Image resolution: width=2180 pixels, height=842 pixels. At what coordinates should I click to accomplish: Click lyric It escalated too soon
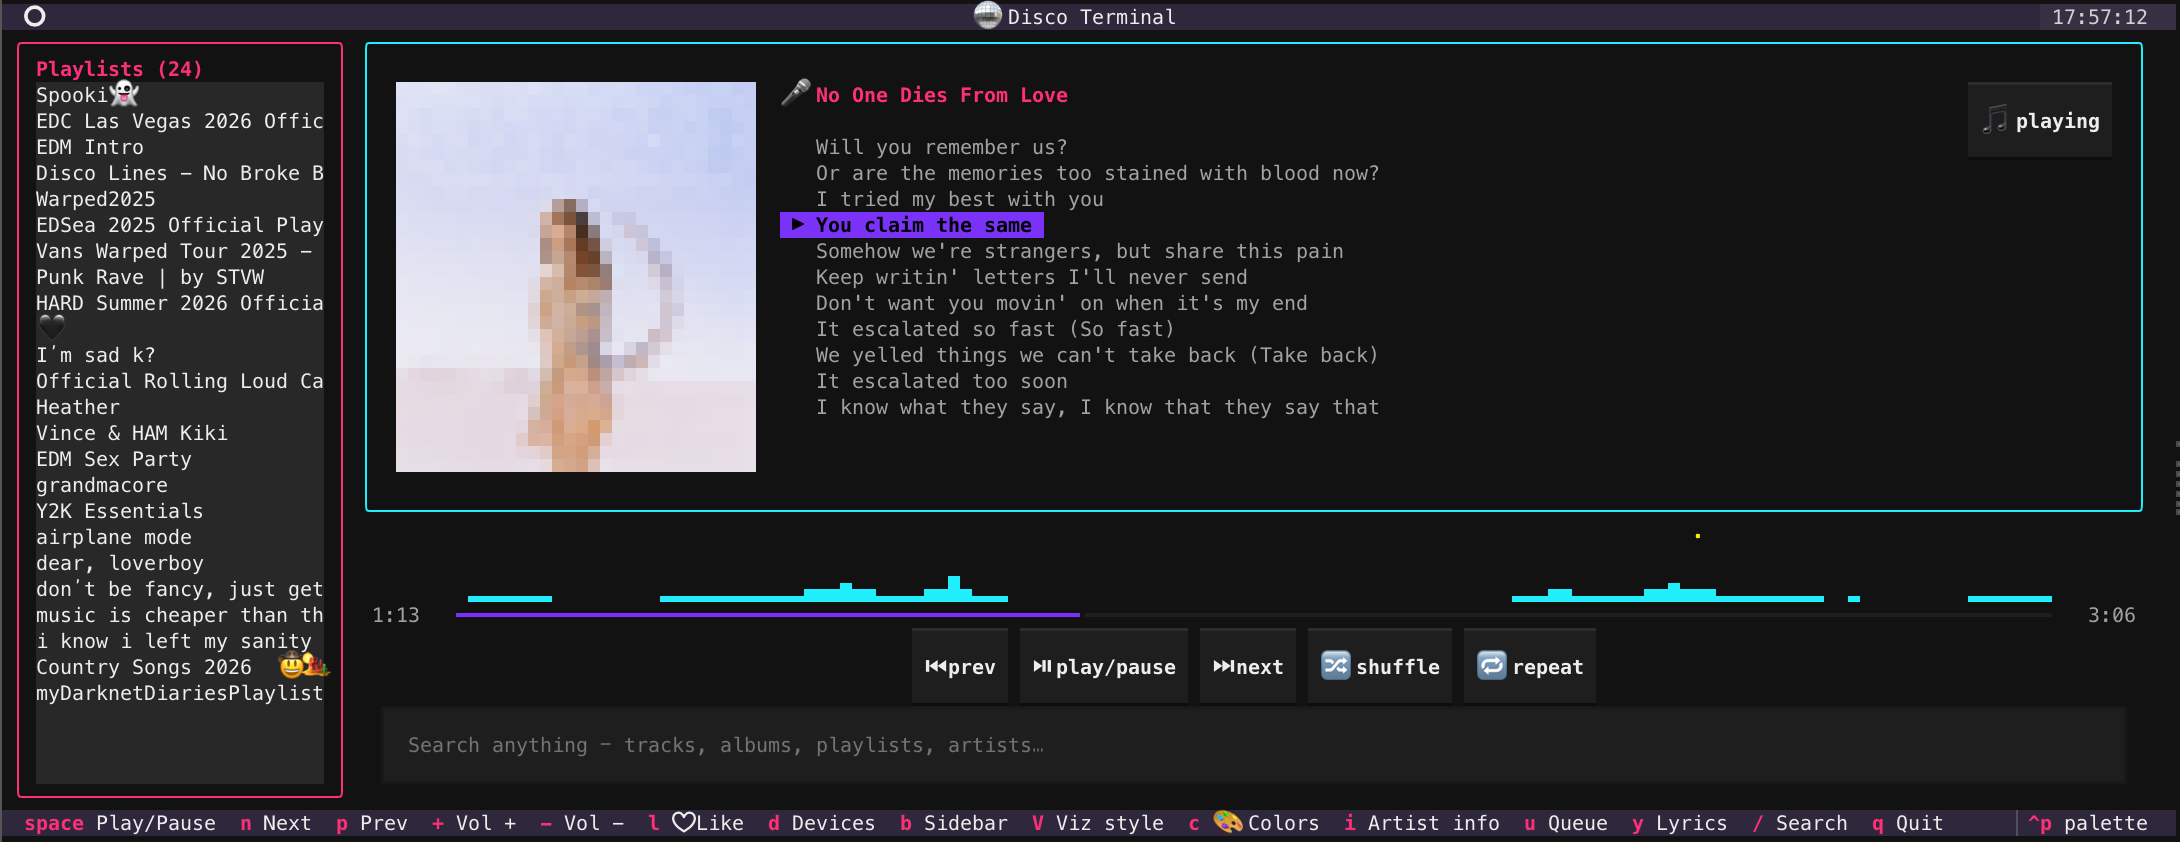(942, 381)
